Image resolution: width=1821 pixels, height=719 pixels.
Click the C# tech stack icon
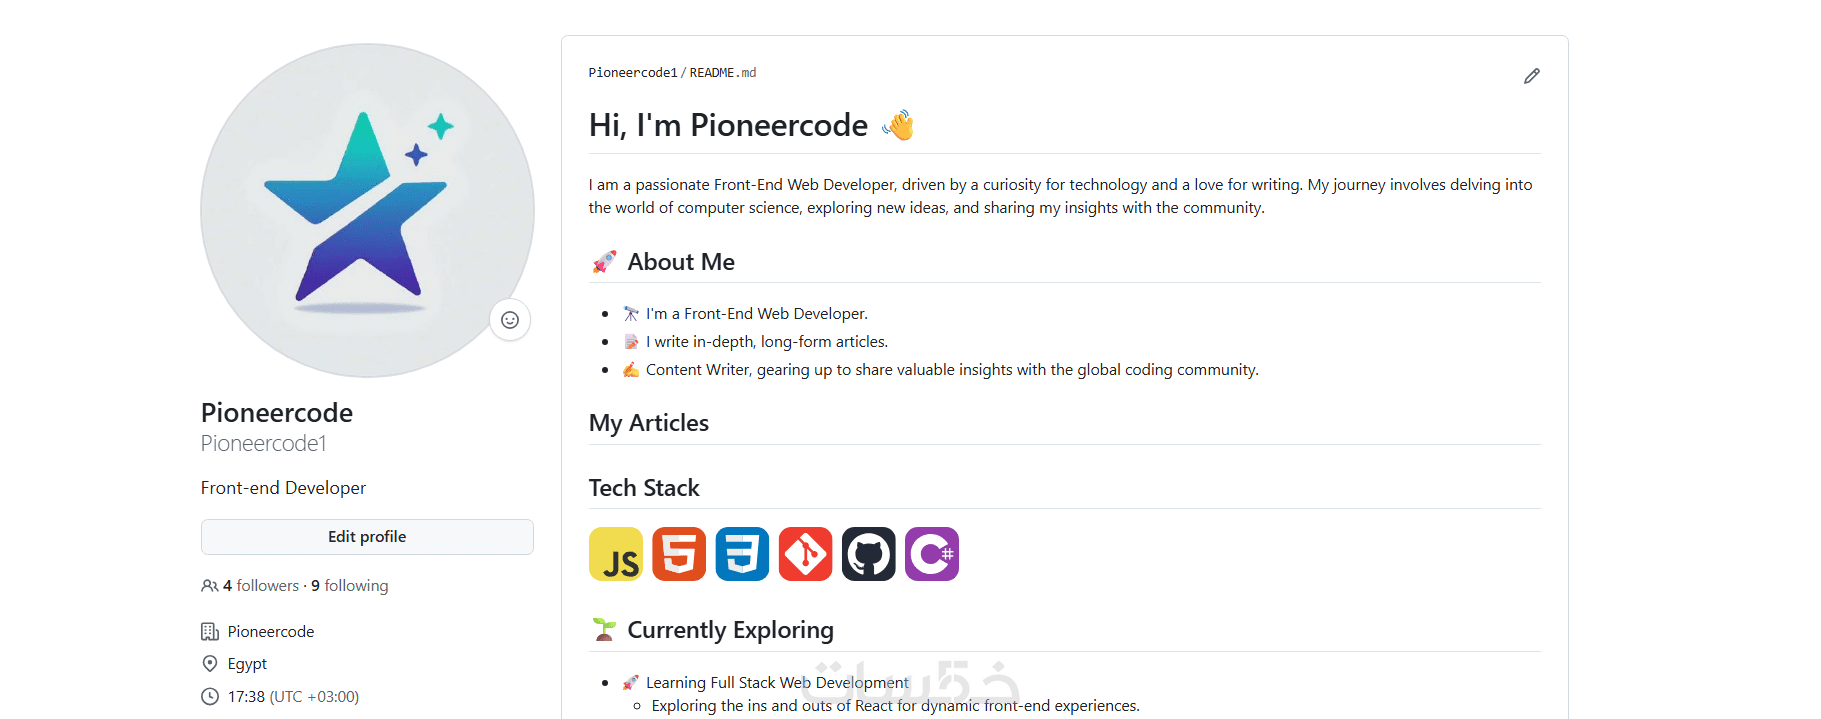click(931, 554)
